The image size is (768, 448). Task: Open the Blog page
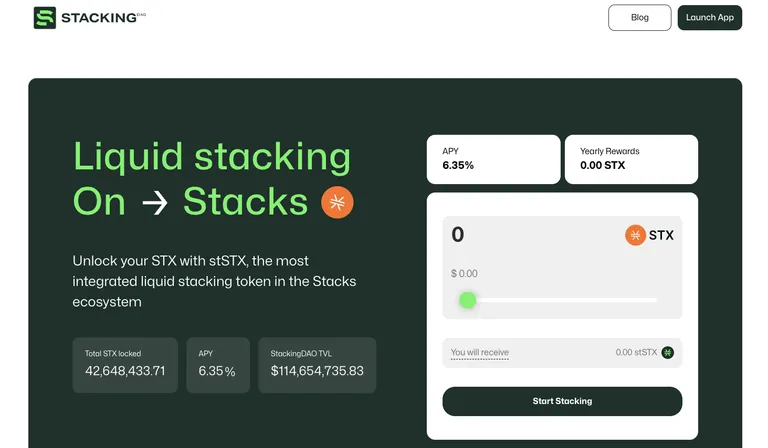[640, 18]
